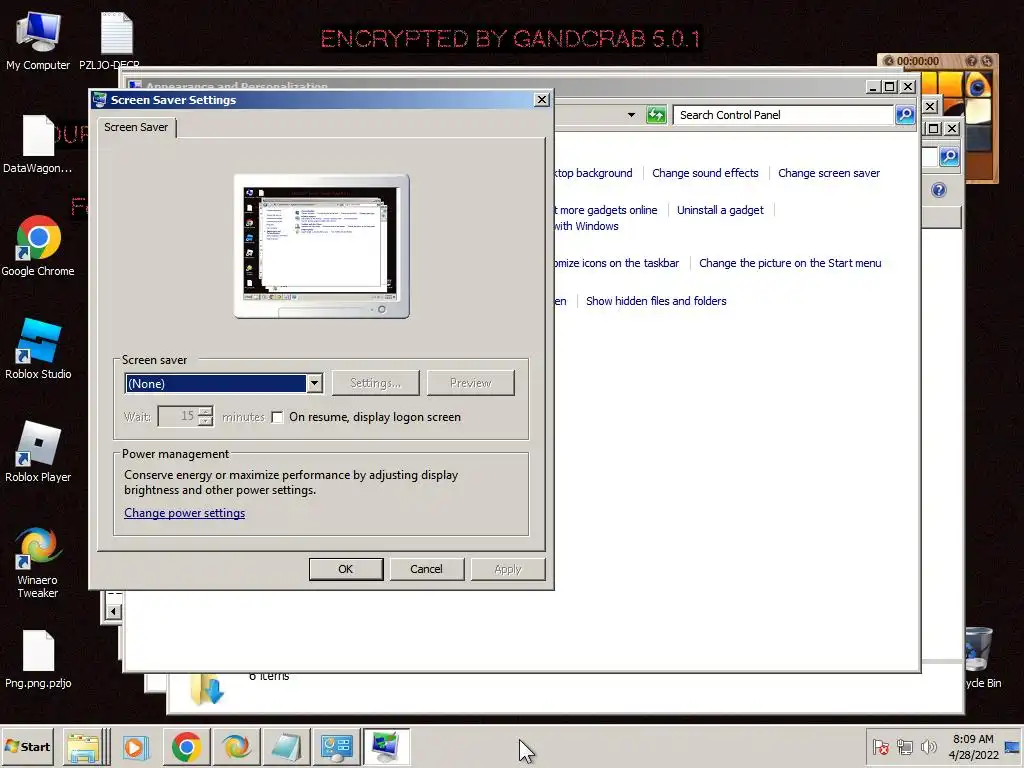Screen dimensions: 1024x768
Task: Maximize the Appearance and Personalization window
Action: click(889, 86)
